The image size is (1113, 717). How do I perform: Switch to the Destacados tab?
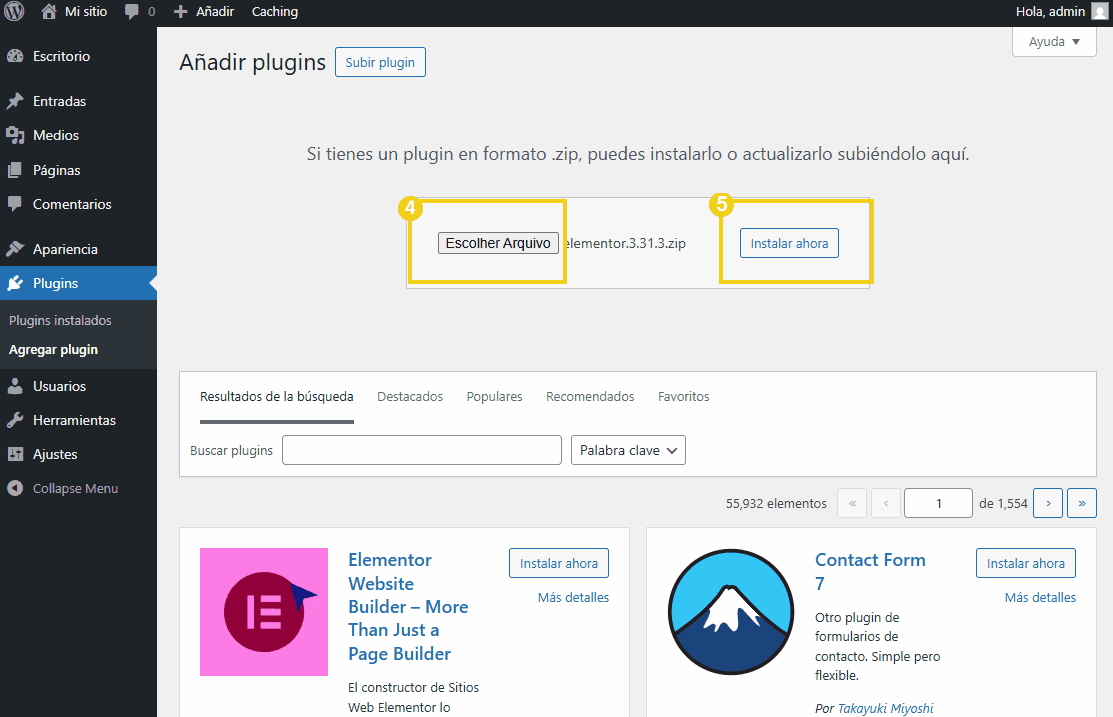[x=410, y=397]
